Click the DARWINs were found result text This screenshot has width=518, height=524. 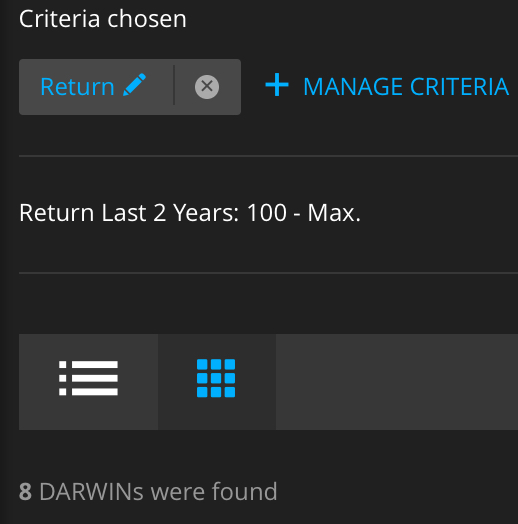[x=158, y=492]
